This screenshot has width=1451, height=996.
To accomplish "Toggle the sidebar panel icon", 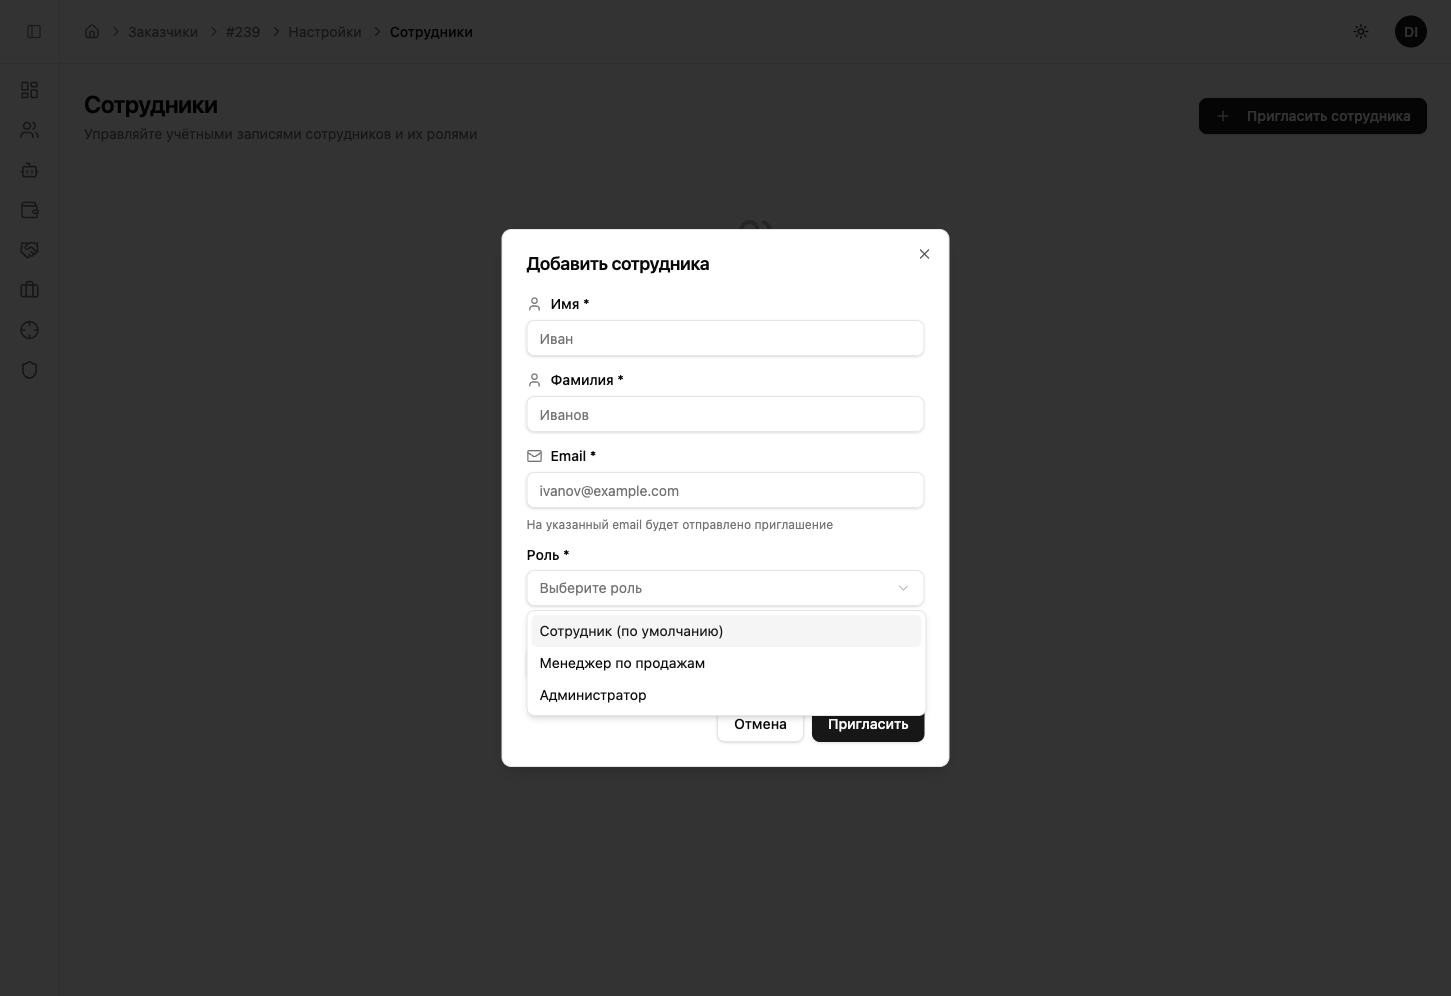I will click(x=34, y=32).
